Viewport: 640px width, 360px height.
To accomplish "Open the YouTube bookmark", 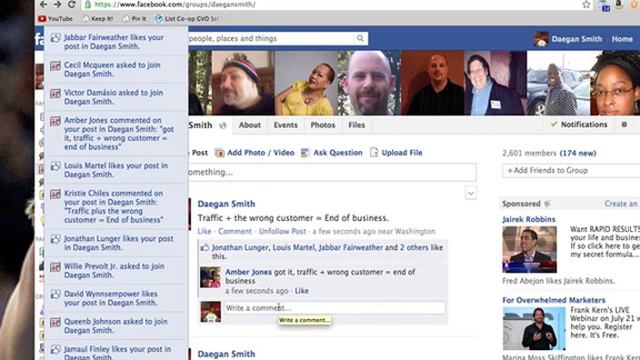I will pos(55,19).
